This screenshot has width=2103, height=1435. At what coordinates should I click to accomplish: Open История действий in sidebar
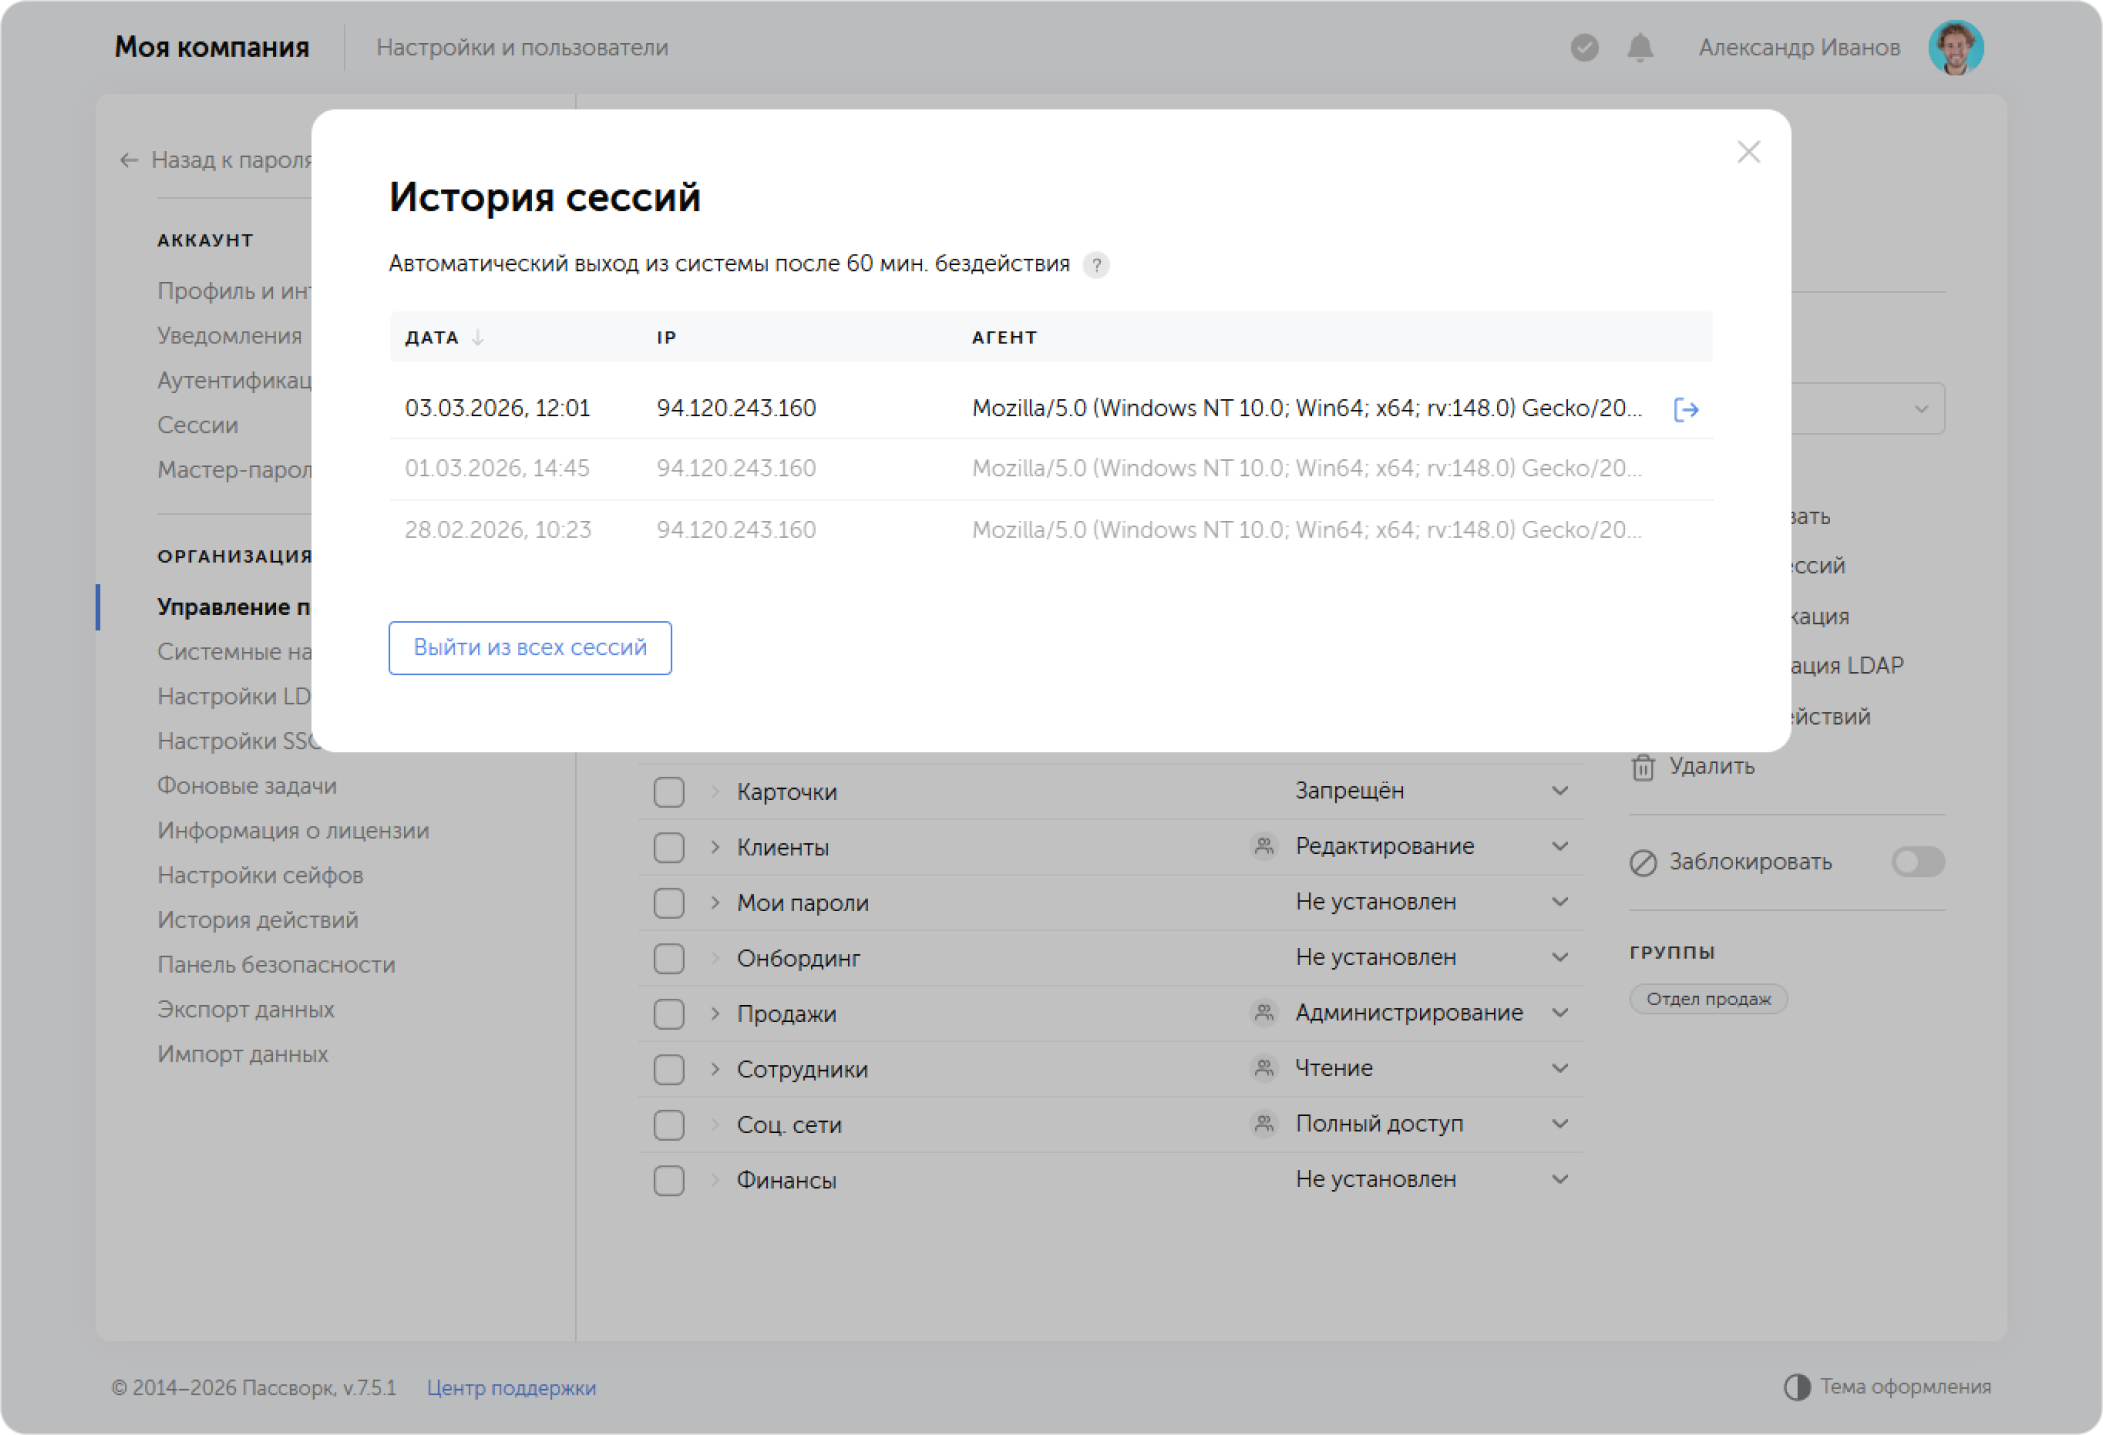[257, 920]
